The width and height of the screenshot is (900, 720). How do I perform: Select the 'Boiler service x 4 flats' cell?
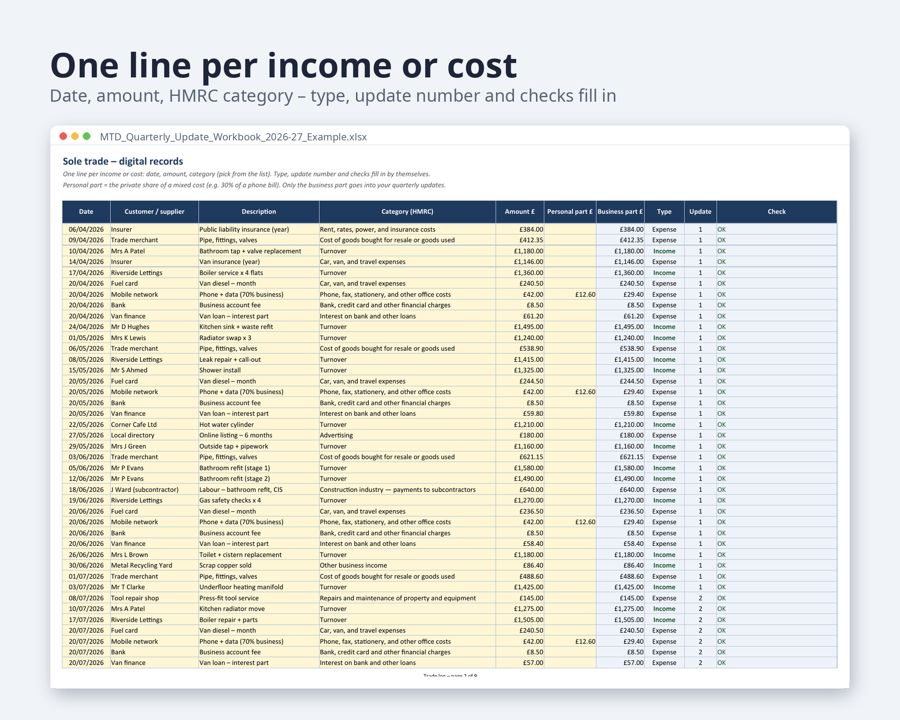tap(259, 273)
